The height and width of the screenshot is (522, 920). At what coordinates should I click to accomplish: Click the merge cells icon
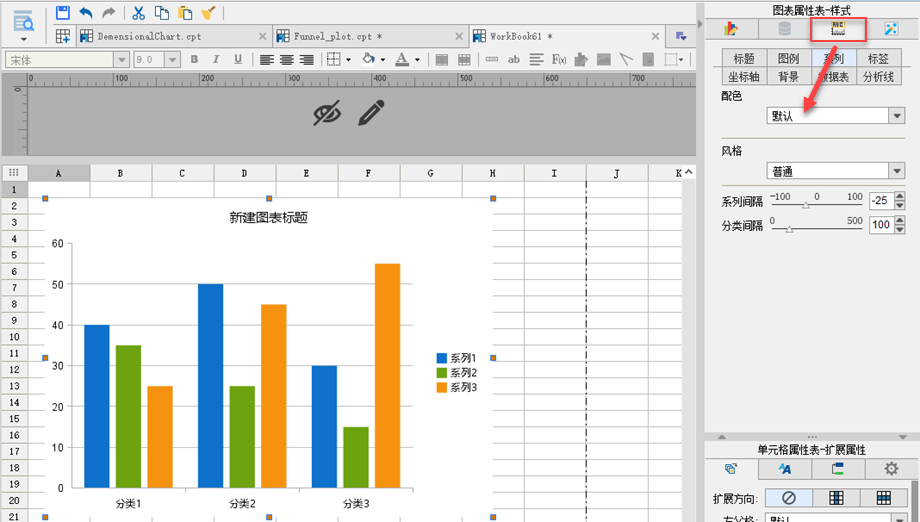pyautogui.click(x=442, y=59)
